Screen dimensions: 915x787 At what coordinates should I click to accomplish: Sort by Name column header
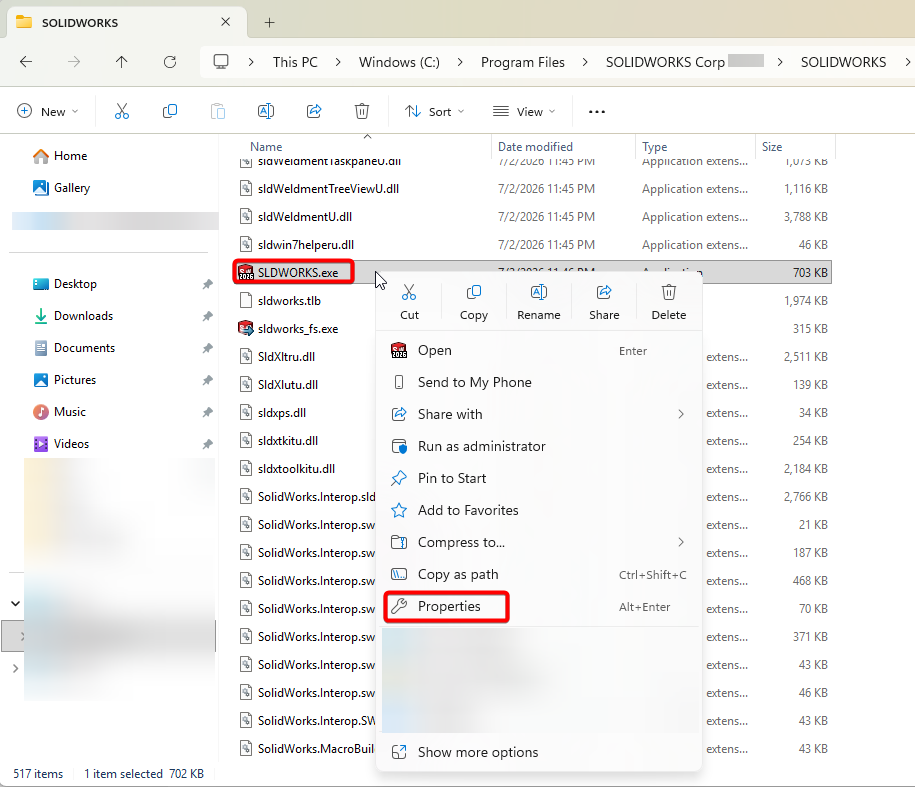[x=266, y=147]
